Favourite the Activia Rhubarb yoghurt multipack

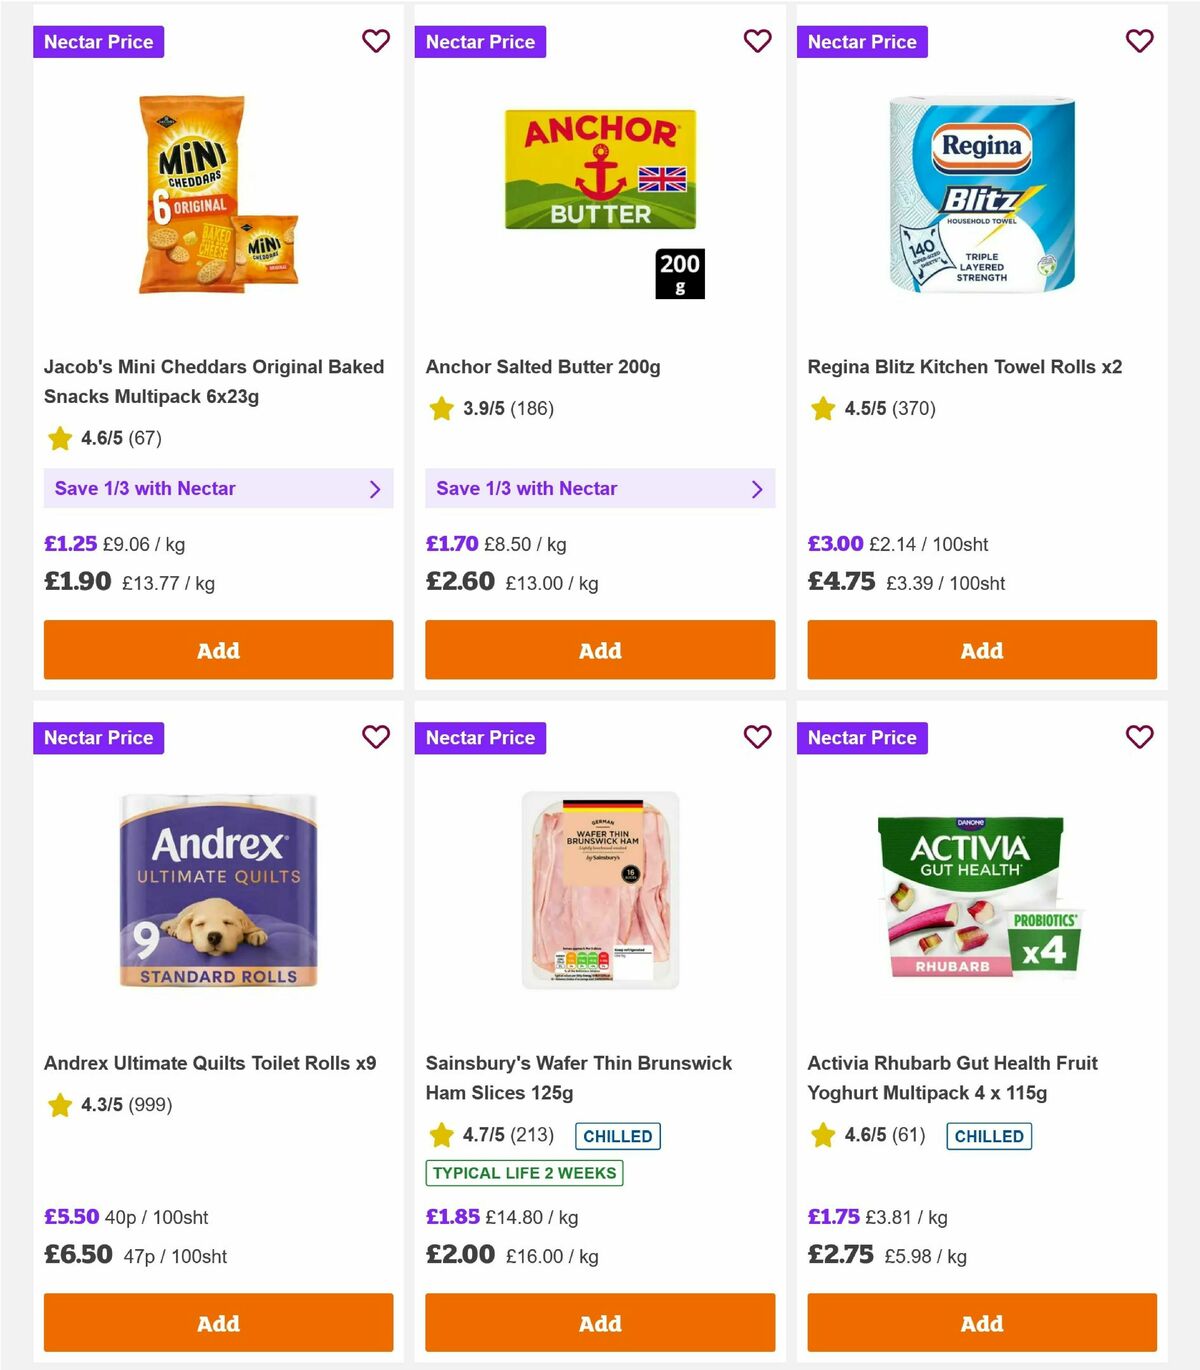(1139, 737)
